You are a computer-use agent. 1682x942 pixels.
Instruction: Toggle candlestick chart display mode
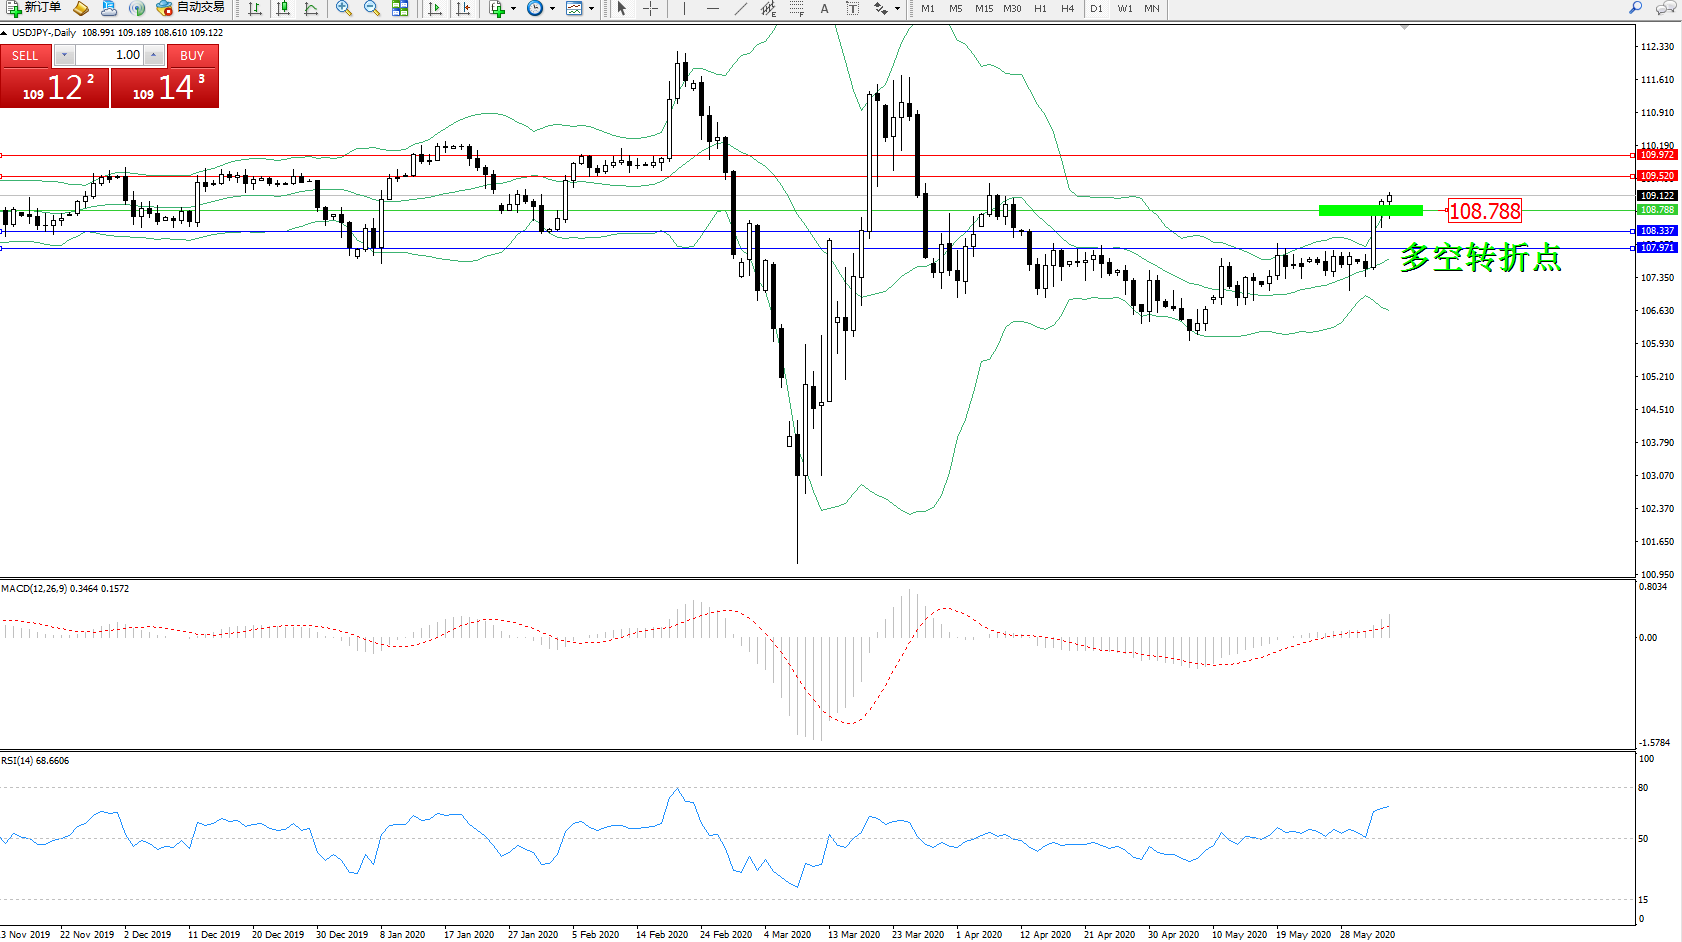283,9
